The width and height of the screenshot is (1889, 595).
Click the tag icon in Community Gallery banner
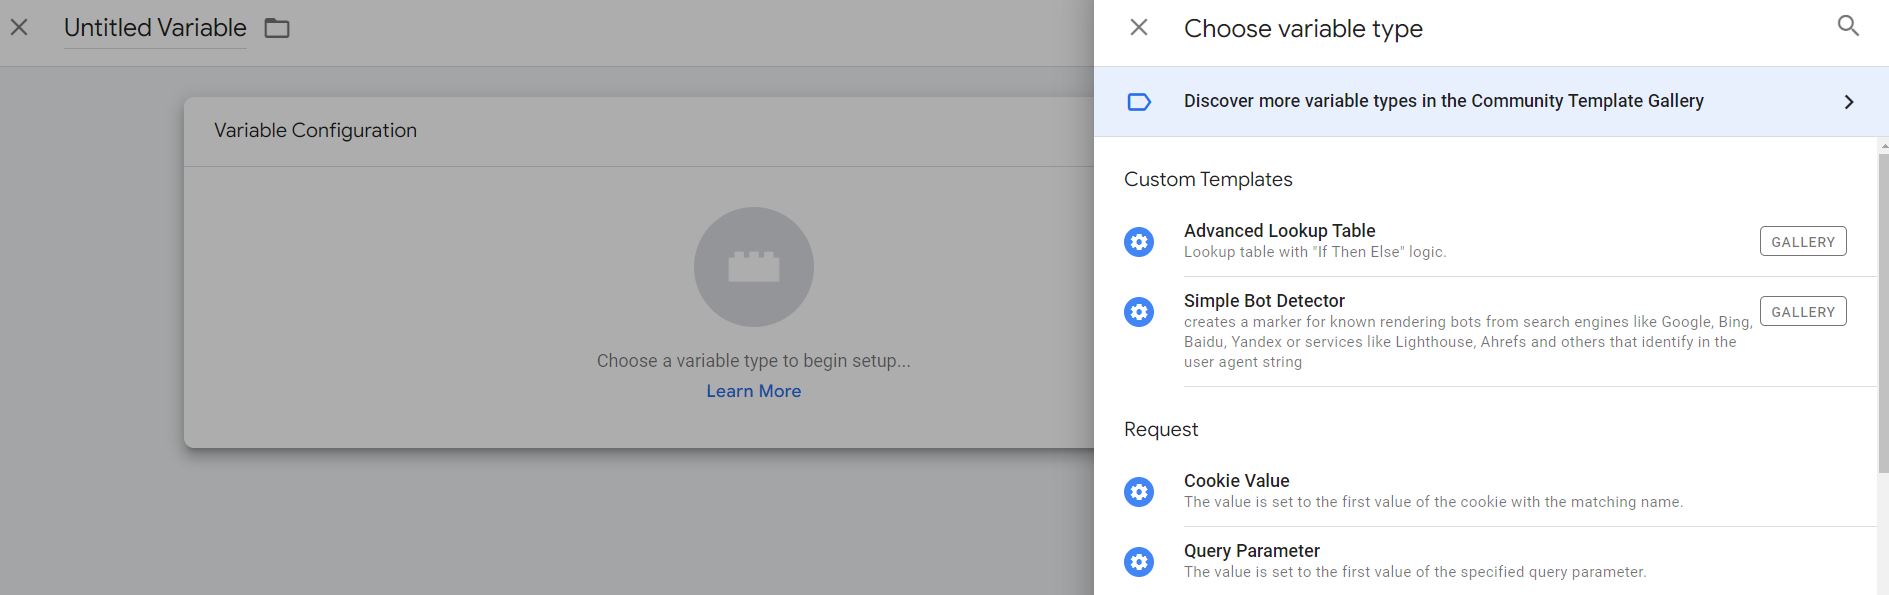(x=1139, y=102)
